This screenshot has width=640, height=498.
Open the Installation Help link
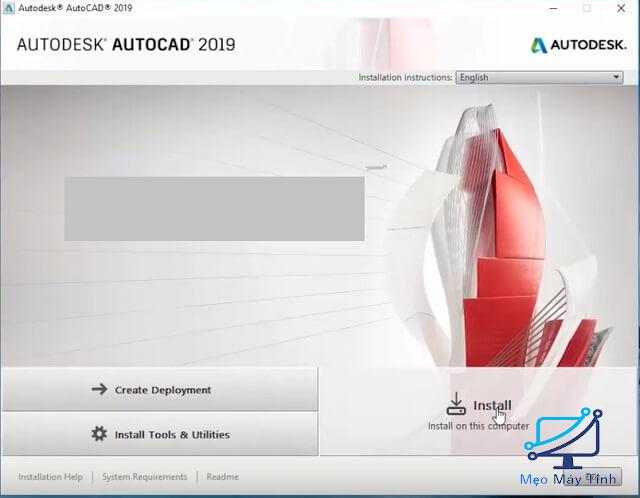(x=50, y=477)
